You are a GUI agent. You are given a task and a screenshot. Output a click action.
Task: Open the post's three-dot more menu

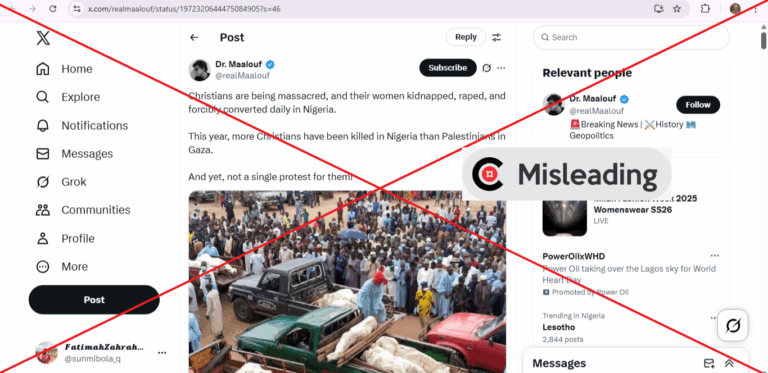coord(501,68)
